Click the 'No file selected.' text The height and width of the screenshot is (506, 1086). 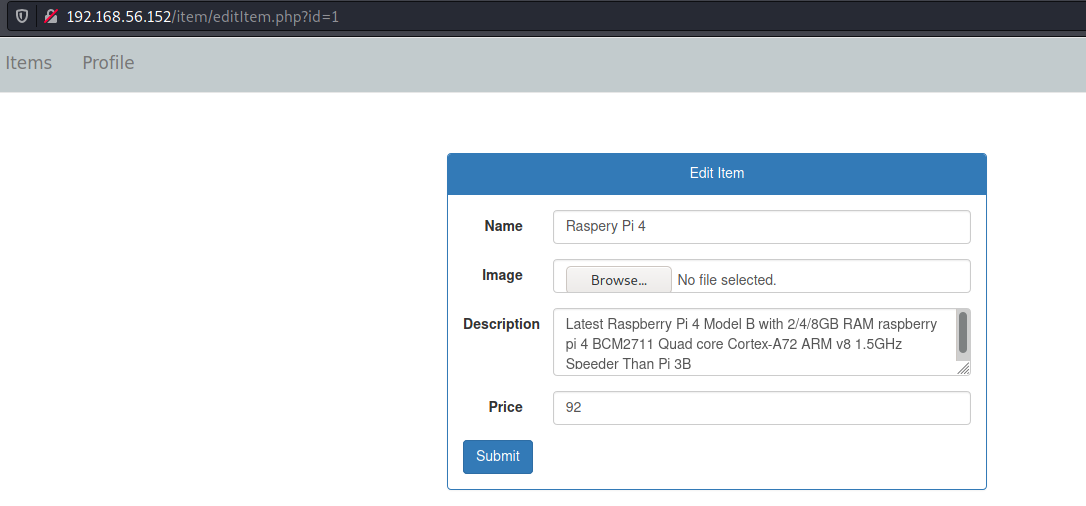coord(727,280)
